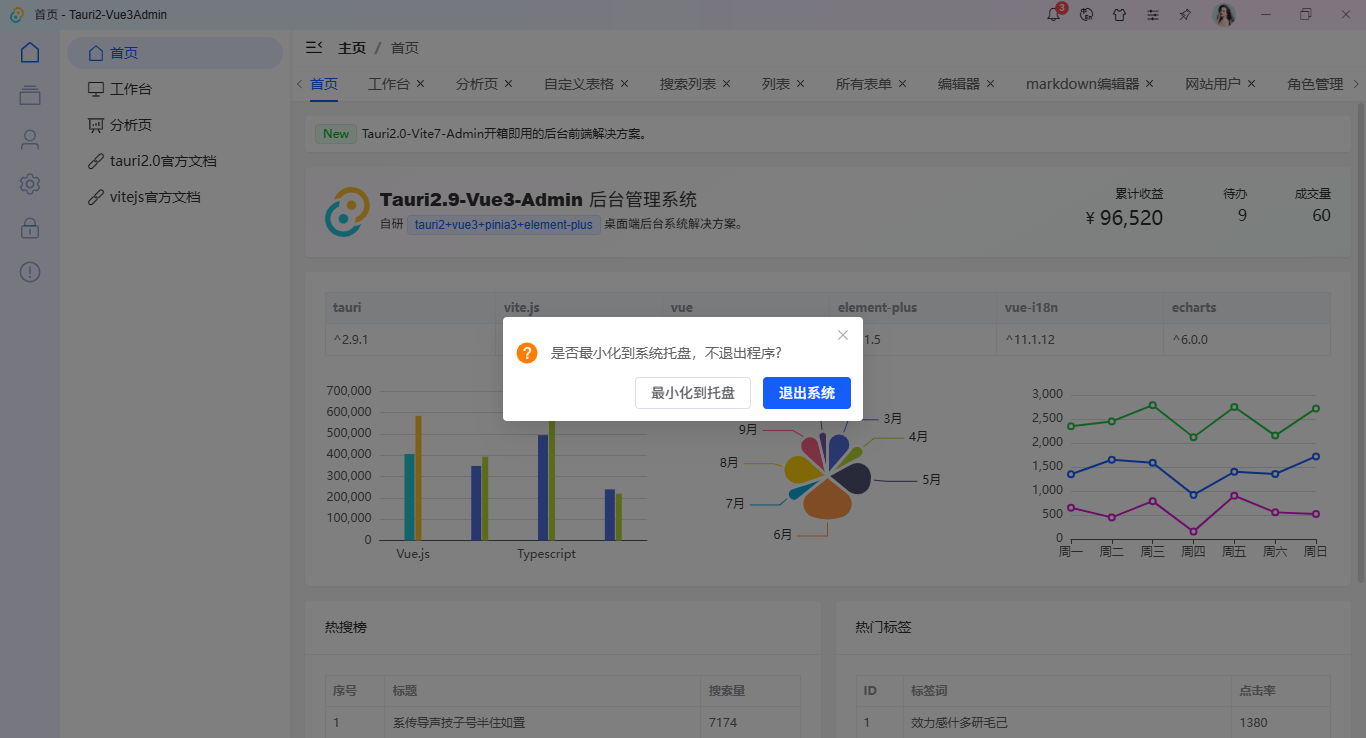Toggle window always-on-top pin icon
This screenshot has width=1366, height=738.
pos(1185,15)
